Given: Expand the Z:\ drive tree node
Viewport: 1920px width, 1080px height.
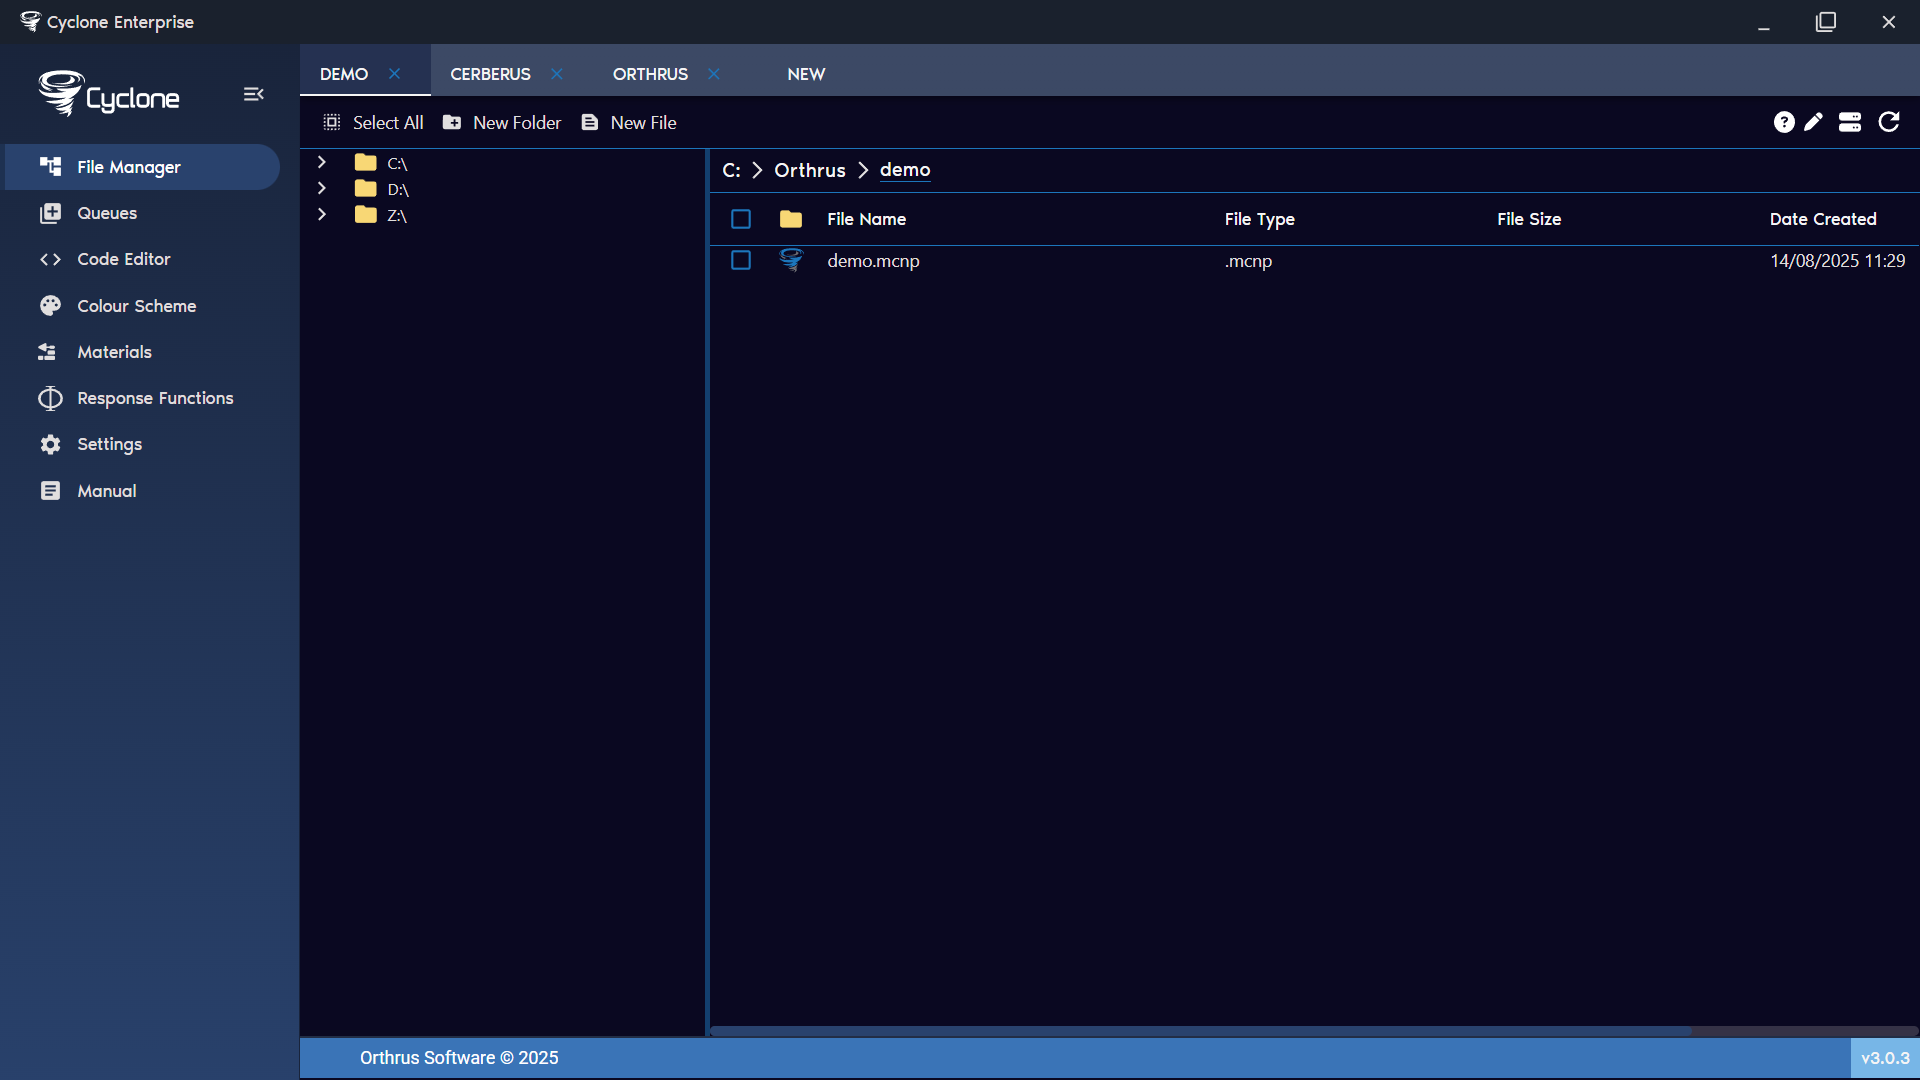Looking at the screenshot, I should click(322, 214).
